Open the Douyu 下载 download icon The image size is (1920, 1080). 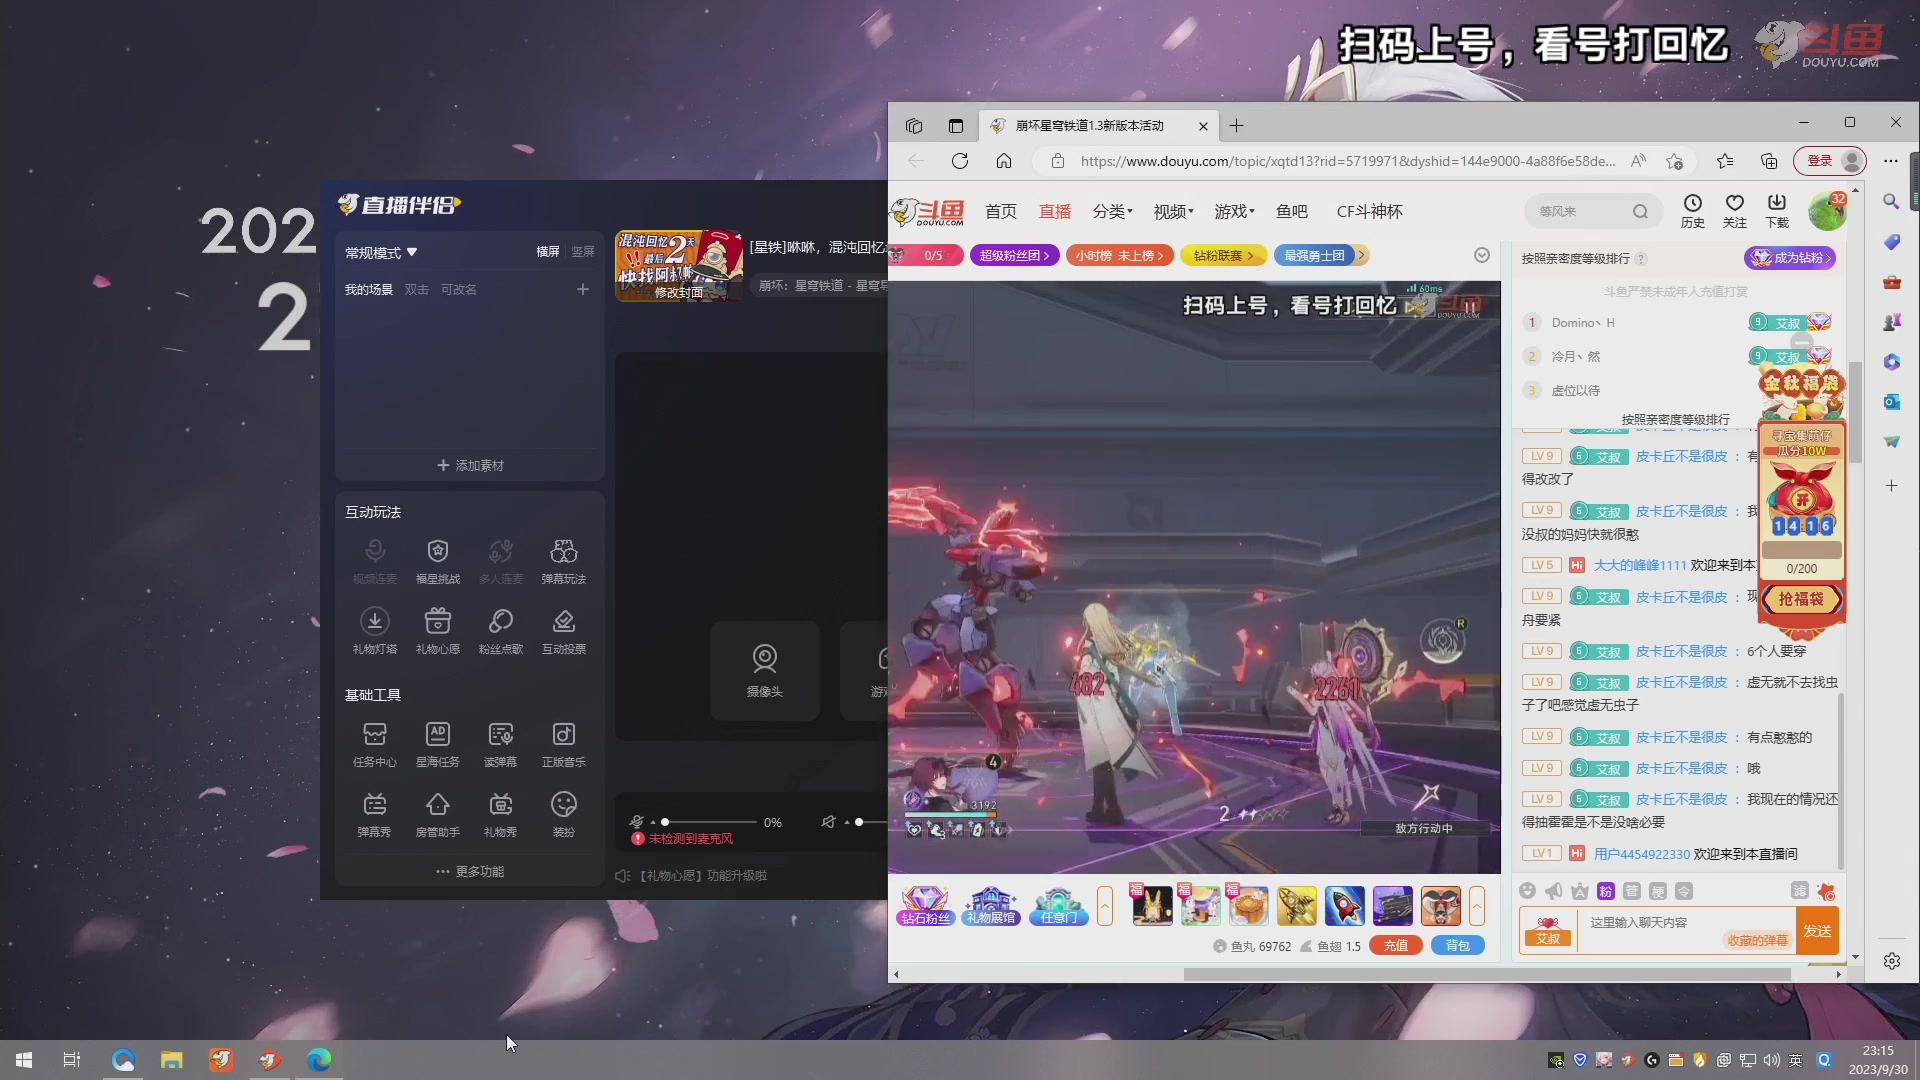[1777, 211]
